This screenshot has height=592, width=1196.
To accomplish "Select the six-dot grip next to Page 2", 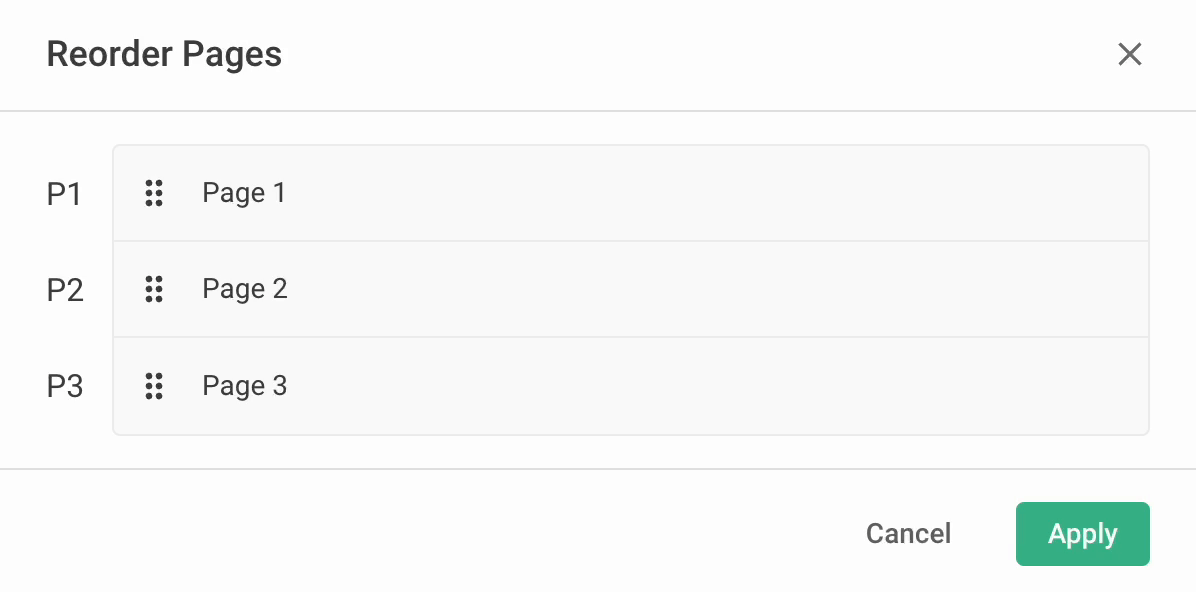I will click(x=154, y=290).
